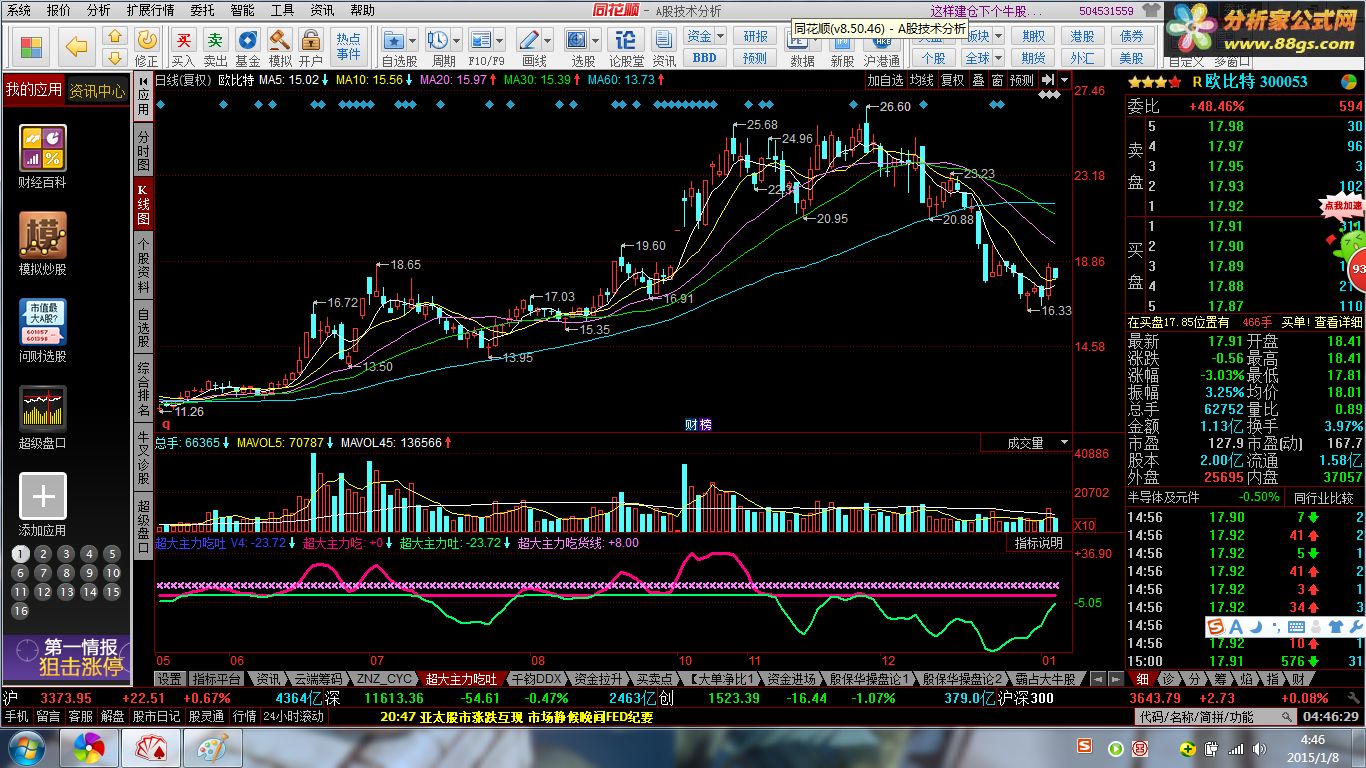Click the 添加应用 plus icon
The height and width of the screenshot is (768, 1366).
tap(43, 496)
